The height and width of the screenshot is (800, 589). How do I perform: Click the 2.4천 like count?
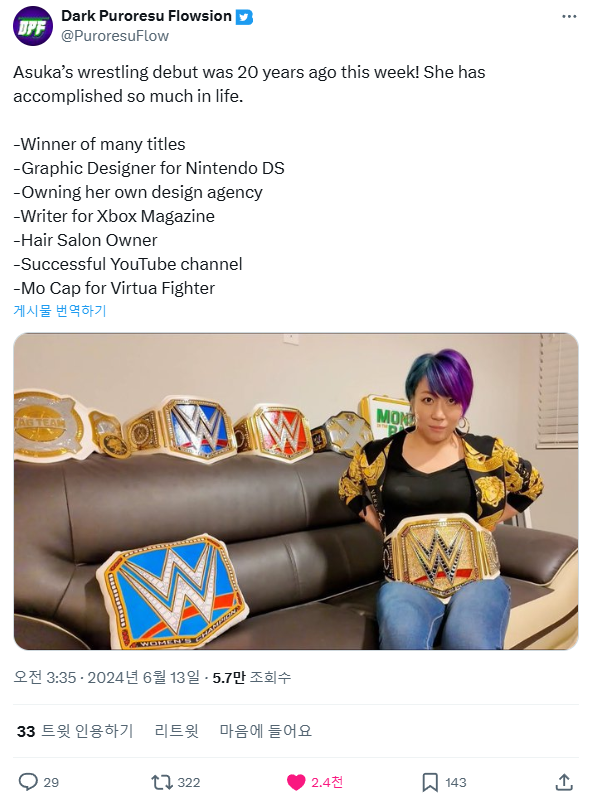(x=327, y=782)
